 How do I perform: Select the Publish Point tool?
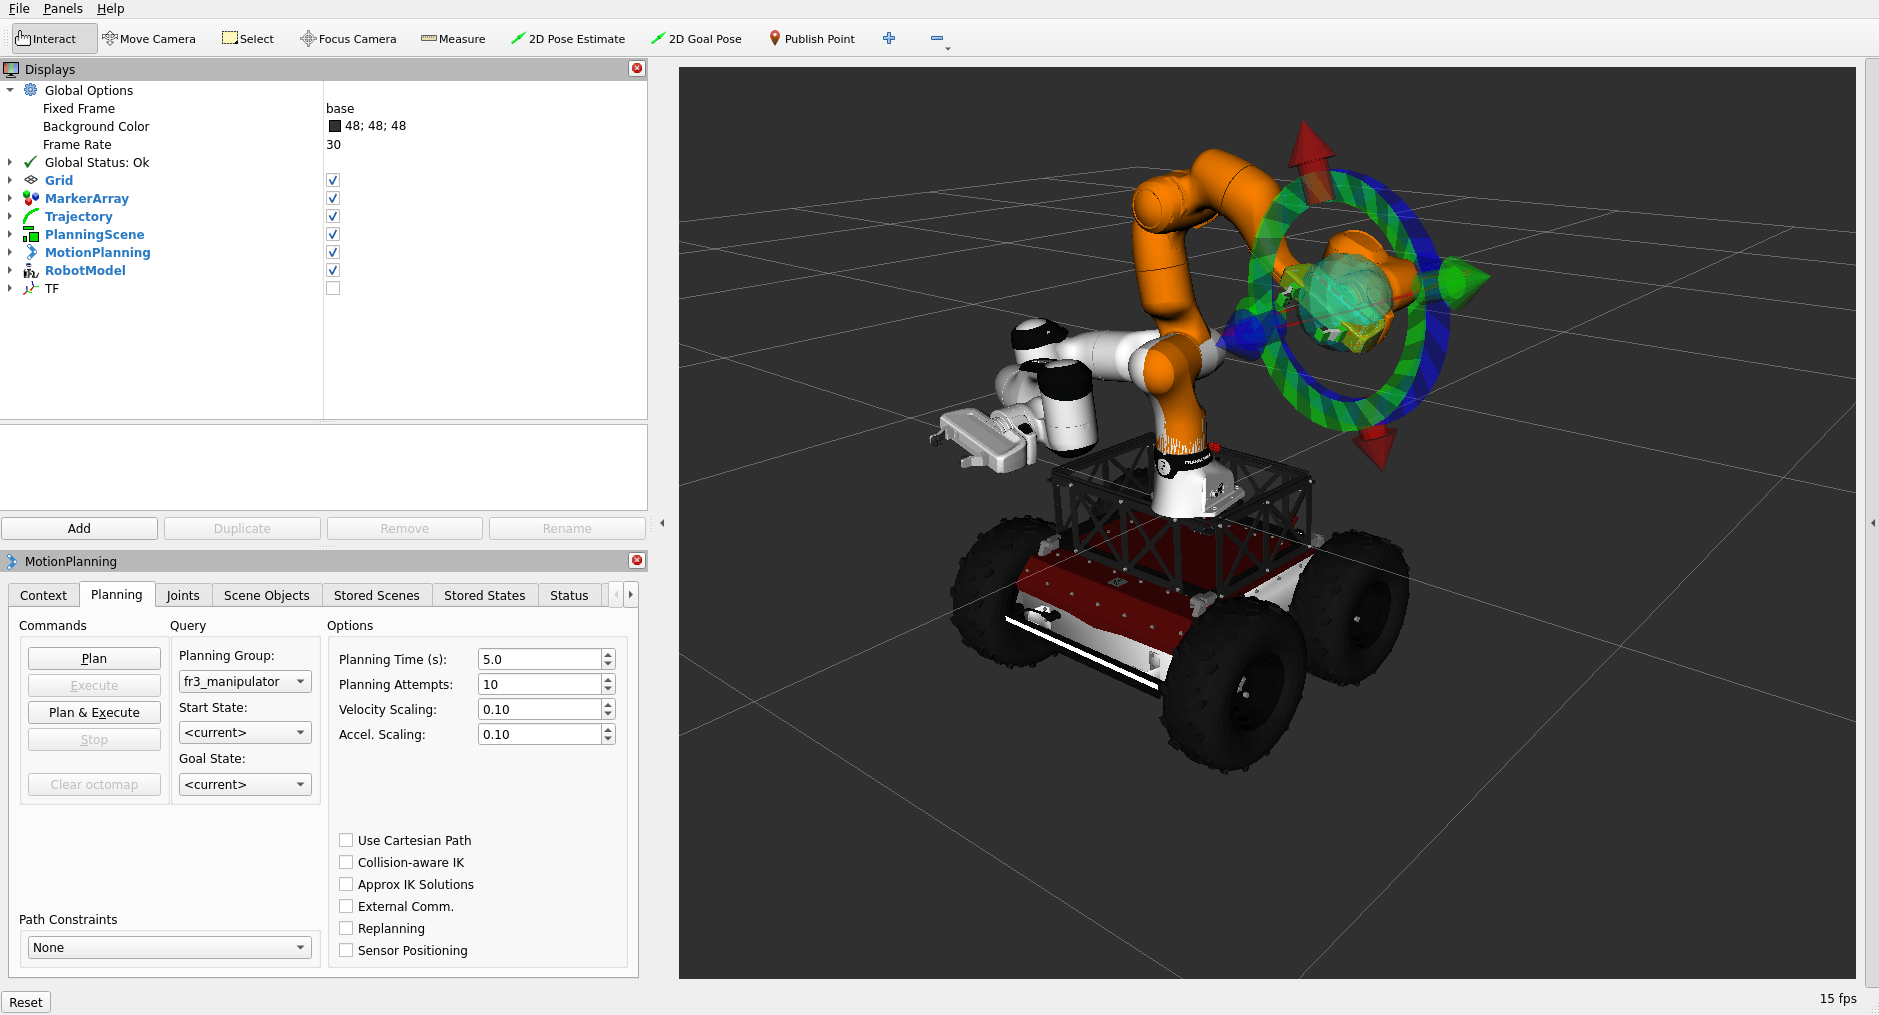(x=812, y=39)
